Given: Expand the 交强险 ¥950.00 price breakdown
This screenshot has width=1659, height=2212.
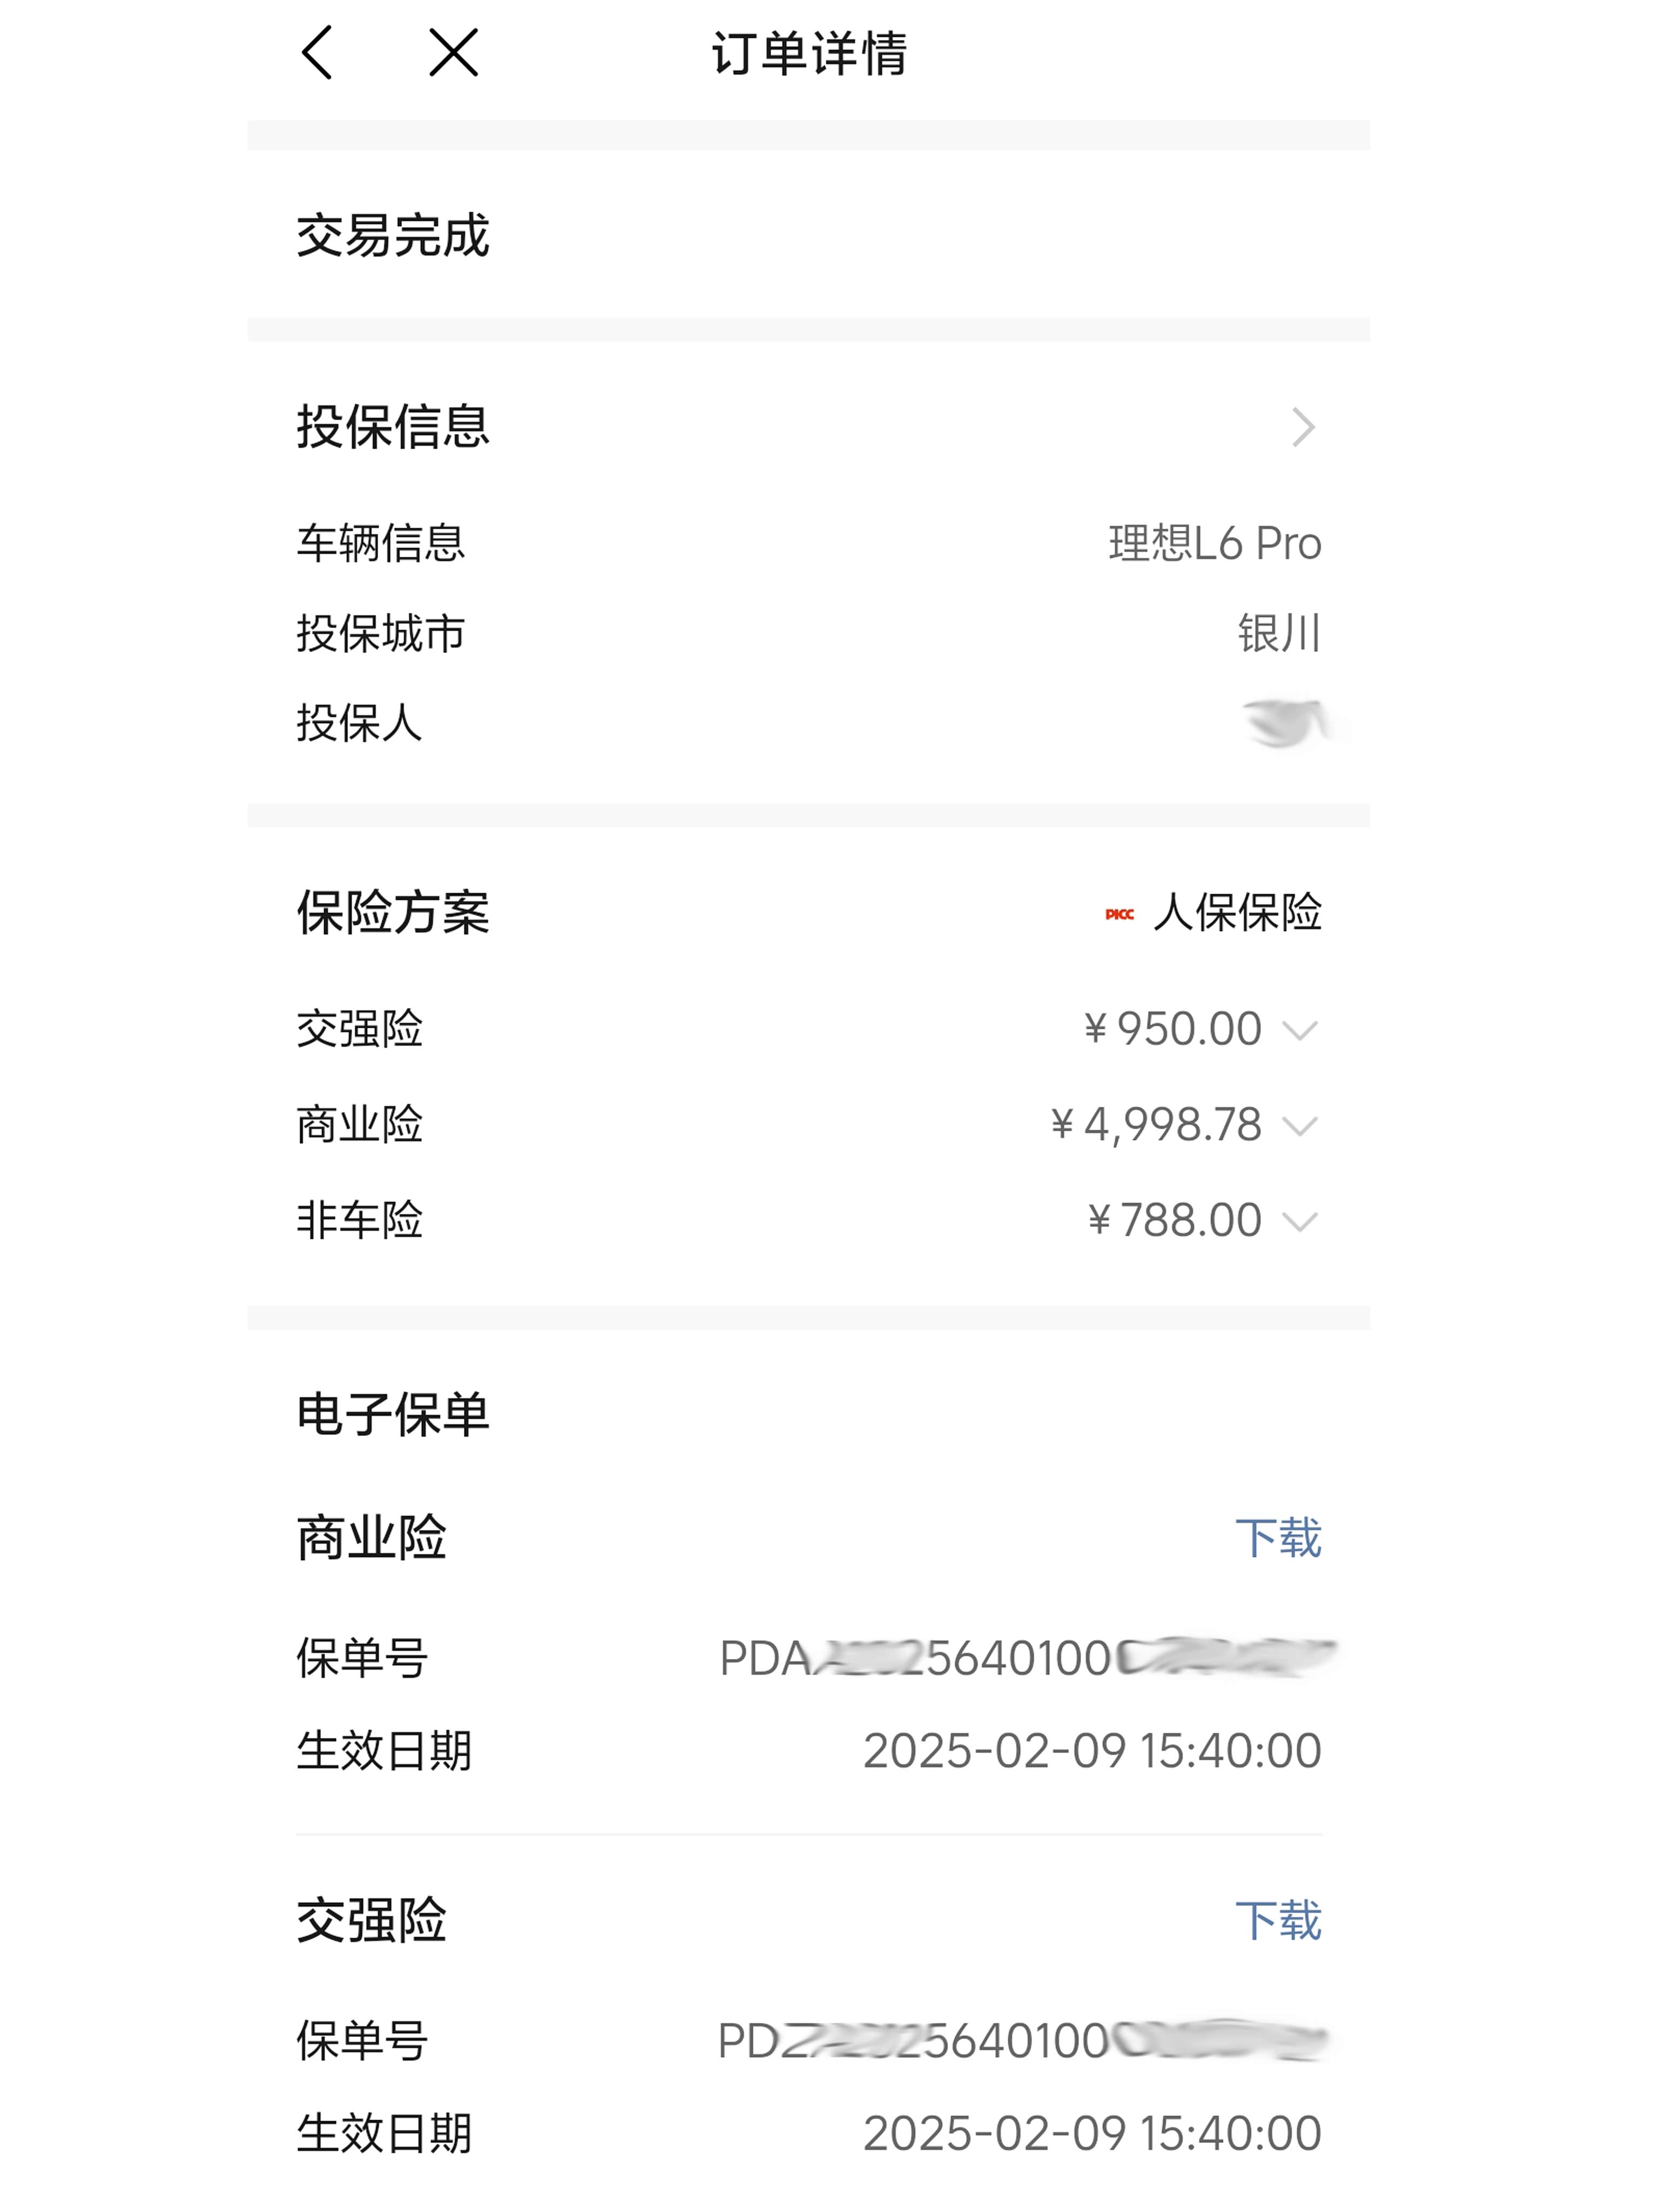Looking at the screenshot, I should click(1299, 1030).
